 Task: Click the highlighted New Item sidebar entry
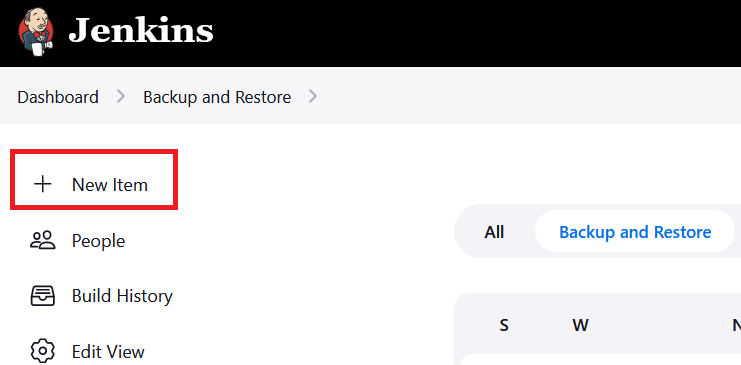pyautogui.click(x=94, y=180)
